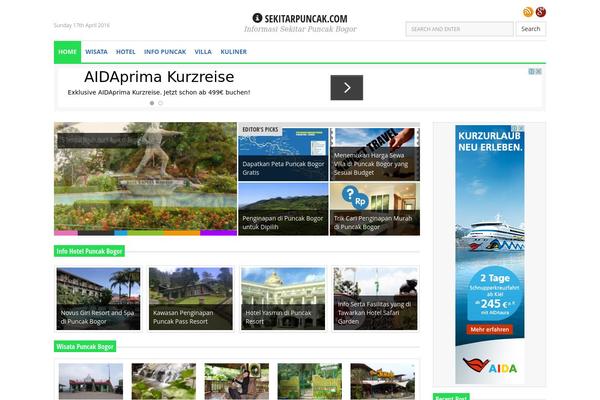Viewport: 600px width, 400px height.
Task: Open Novus Giri Resort and Spa card
Action: 98,299
